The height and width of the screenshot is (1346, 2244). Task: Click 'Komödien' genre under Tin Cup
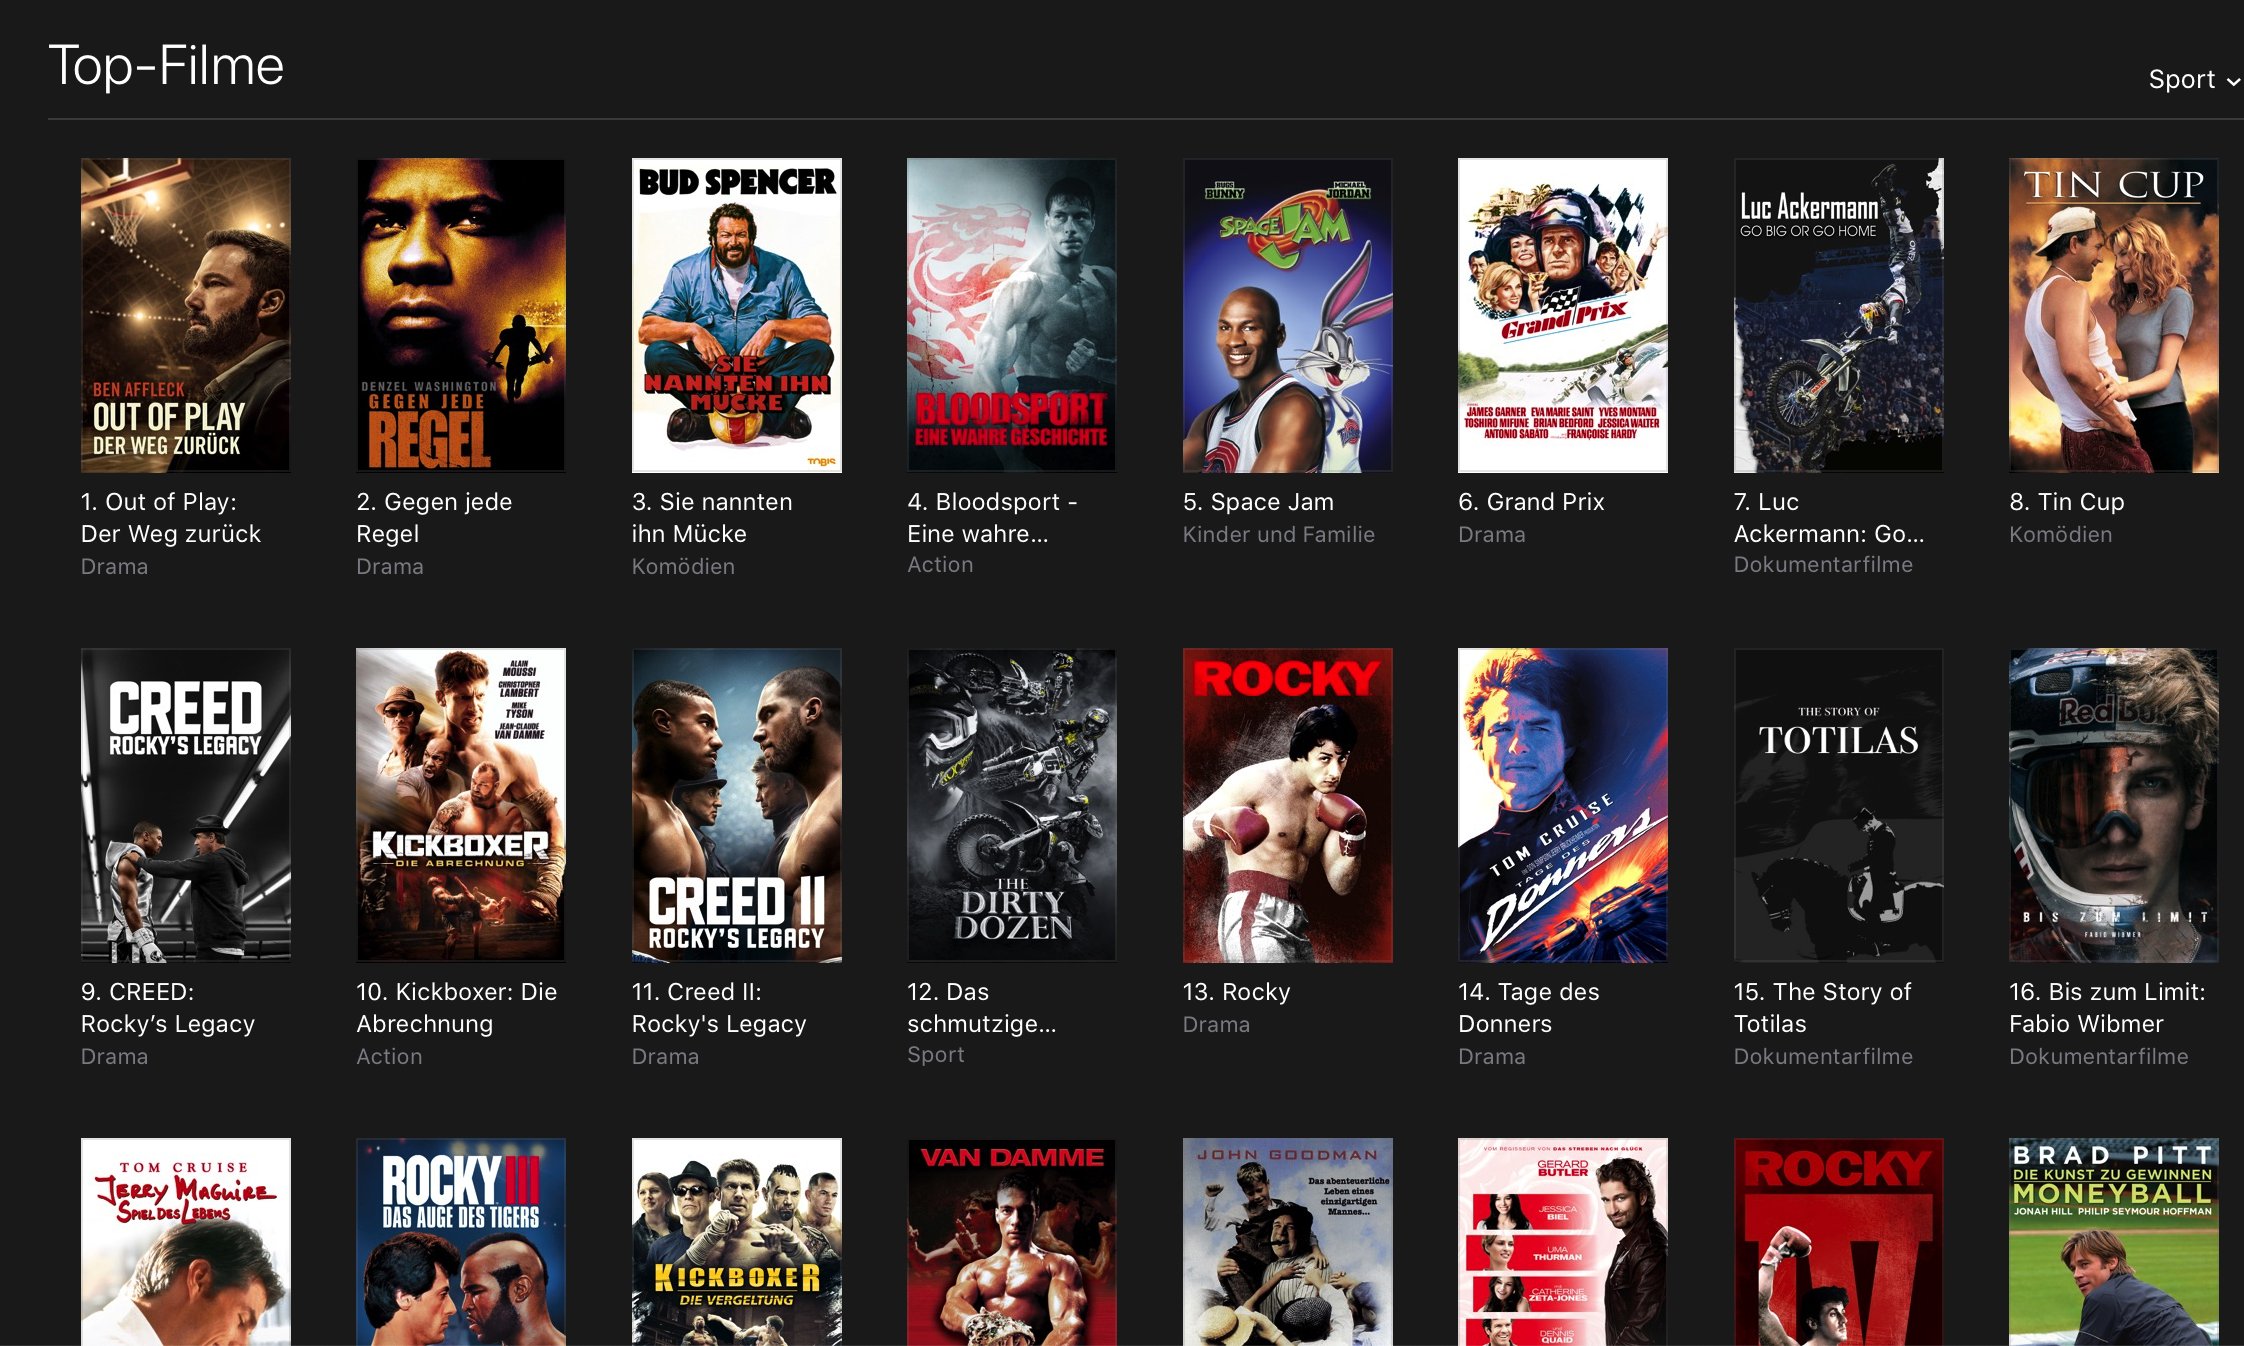pos(2061,535)
